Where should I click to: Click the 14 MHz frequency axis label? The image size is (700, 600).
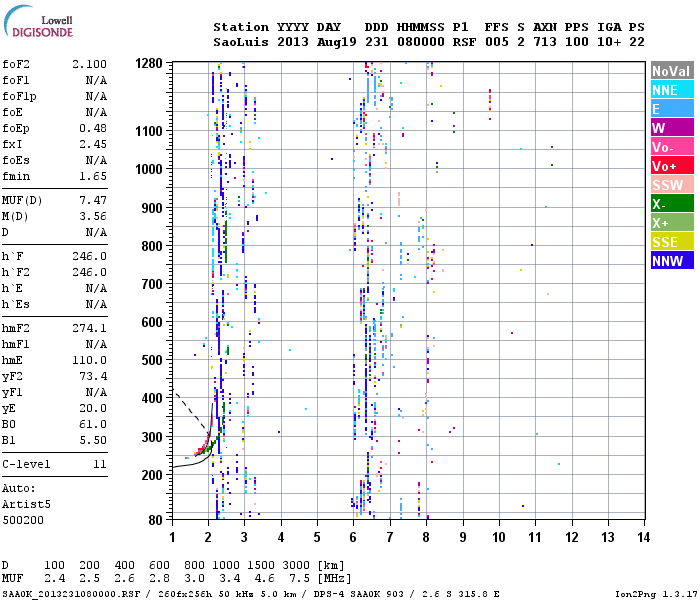click(x=643, y=537)
